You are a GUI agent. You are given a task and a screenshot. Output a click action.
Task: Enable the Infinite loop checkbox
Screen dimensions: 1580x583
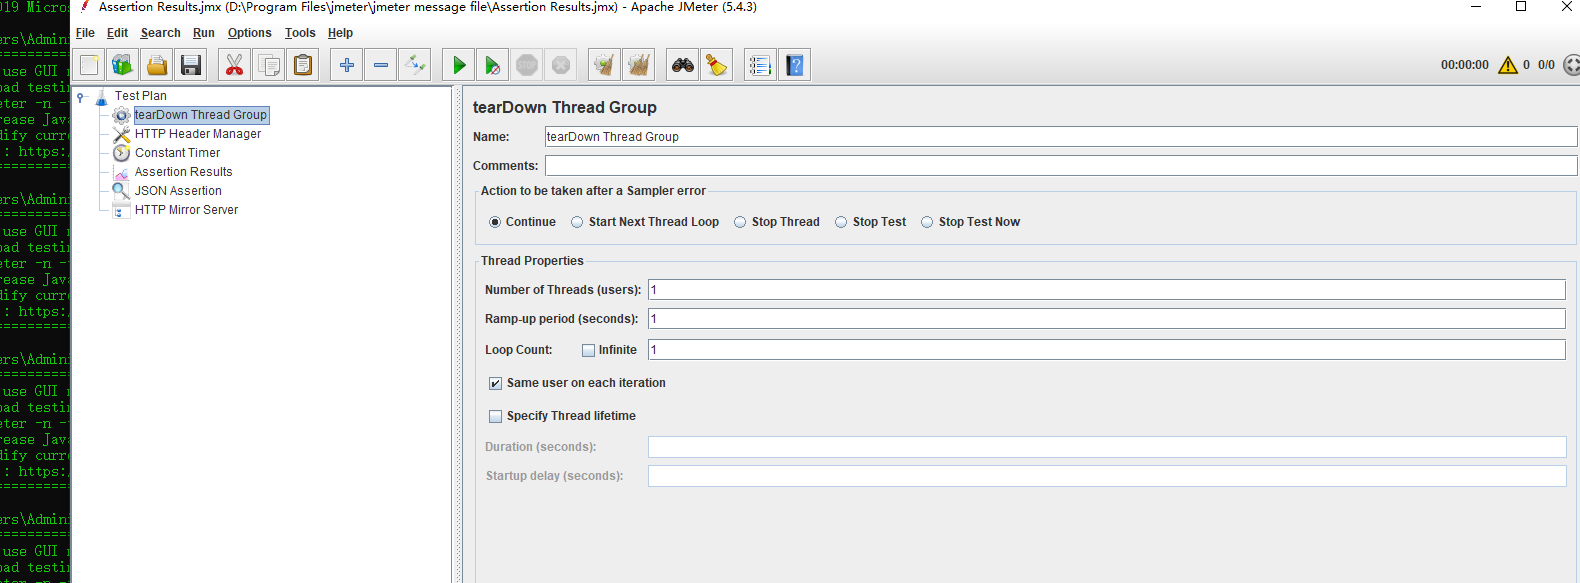pos(589,350)
